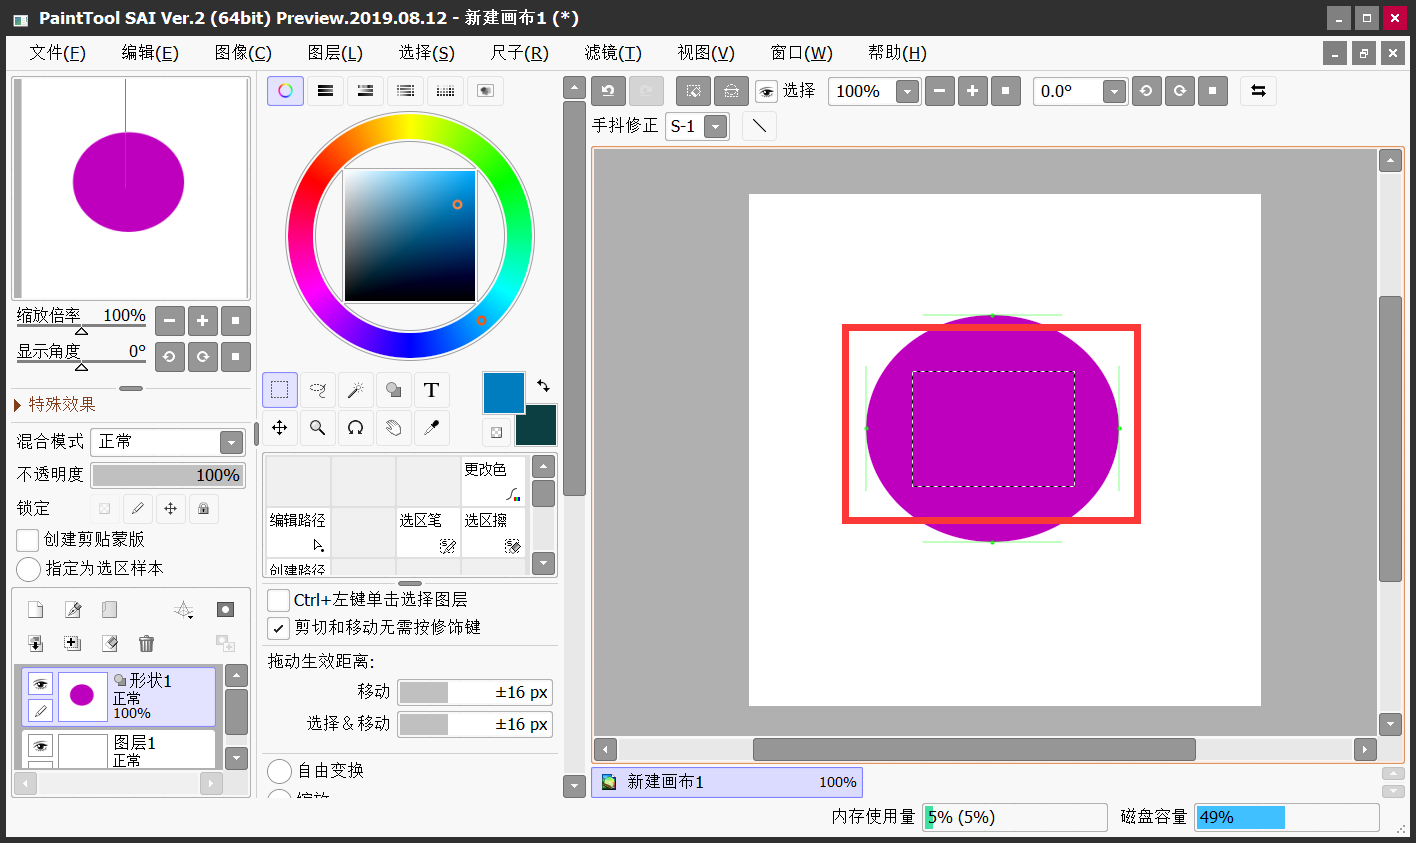Select the rotate view tool
Screen dimensions: 1416x843
point(355,428)
